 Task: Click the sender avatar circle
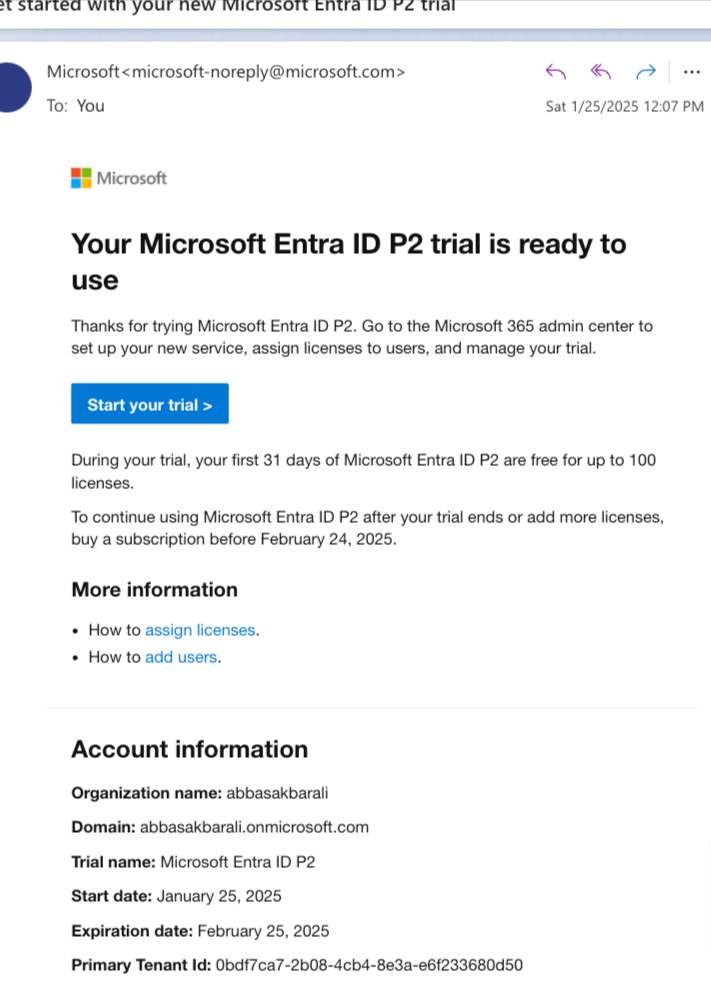click(x=14, y=88)
